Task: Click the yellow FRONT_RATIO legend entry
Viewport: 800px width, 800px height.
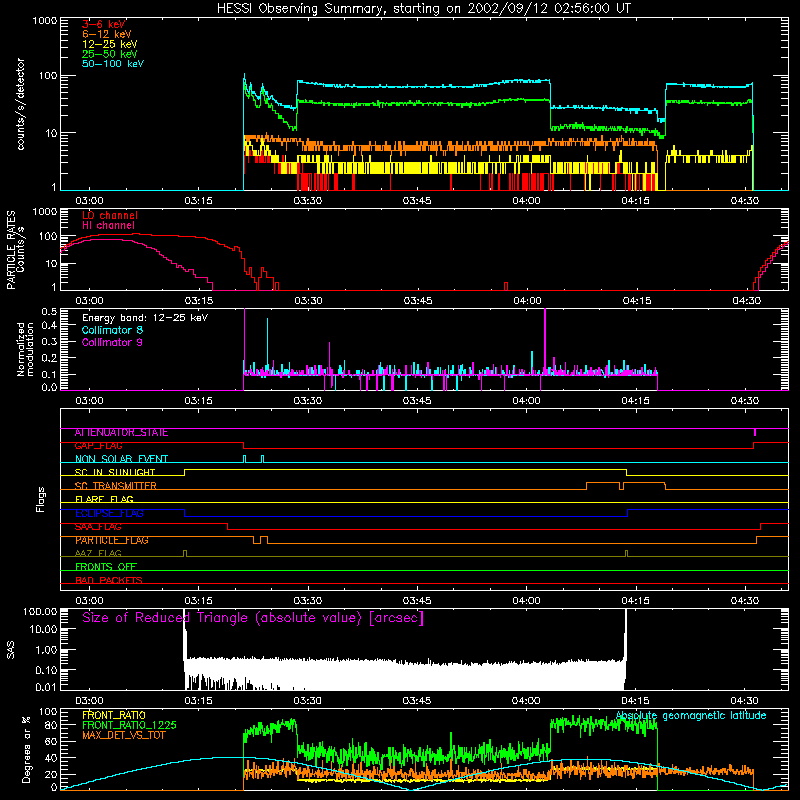Action: 114,715
